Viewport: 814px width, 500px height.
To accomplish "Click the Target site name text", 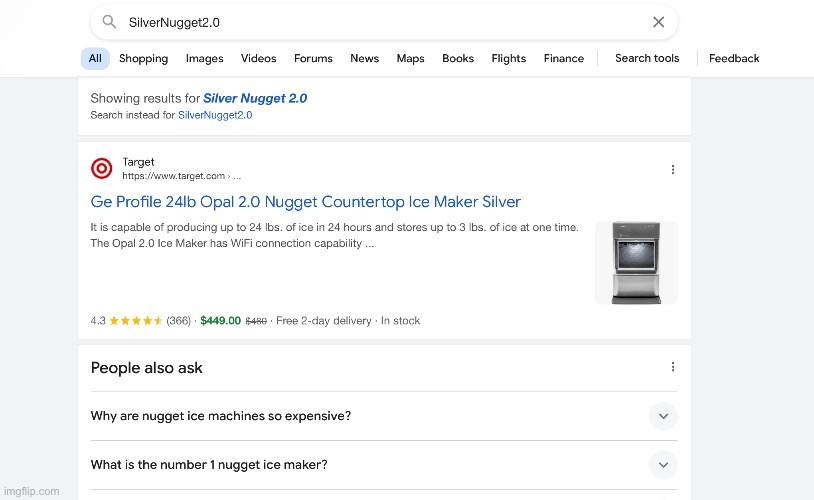I will [x=138, y=162].
